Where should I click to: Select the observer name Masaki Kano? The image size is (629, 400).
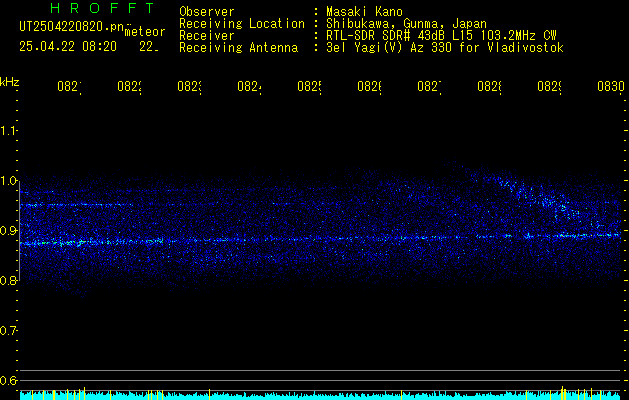click(364, 11)
